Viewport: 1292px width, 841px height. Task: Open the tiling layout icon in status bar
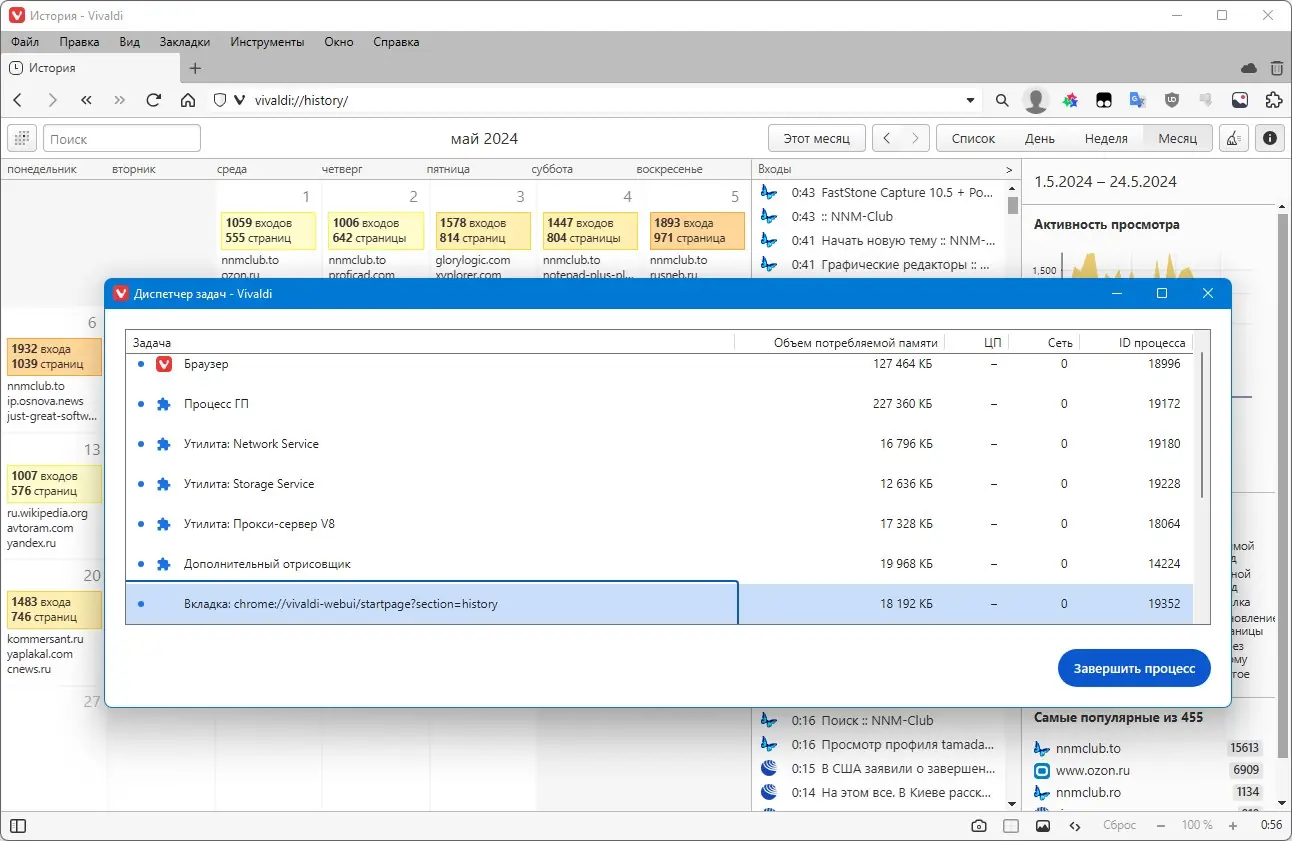pyautogui.click(x=1011, y=825)
